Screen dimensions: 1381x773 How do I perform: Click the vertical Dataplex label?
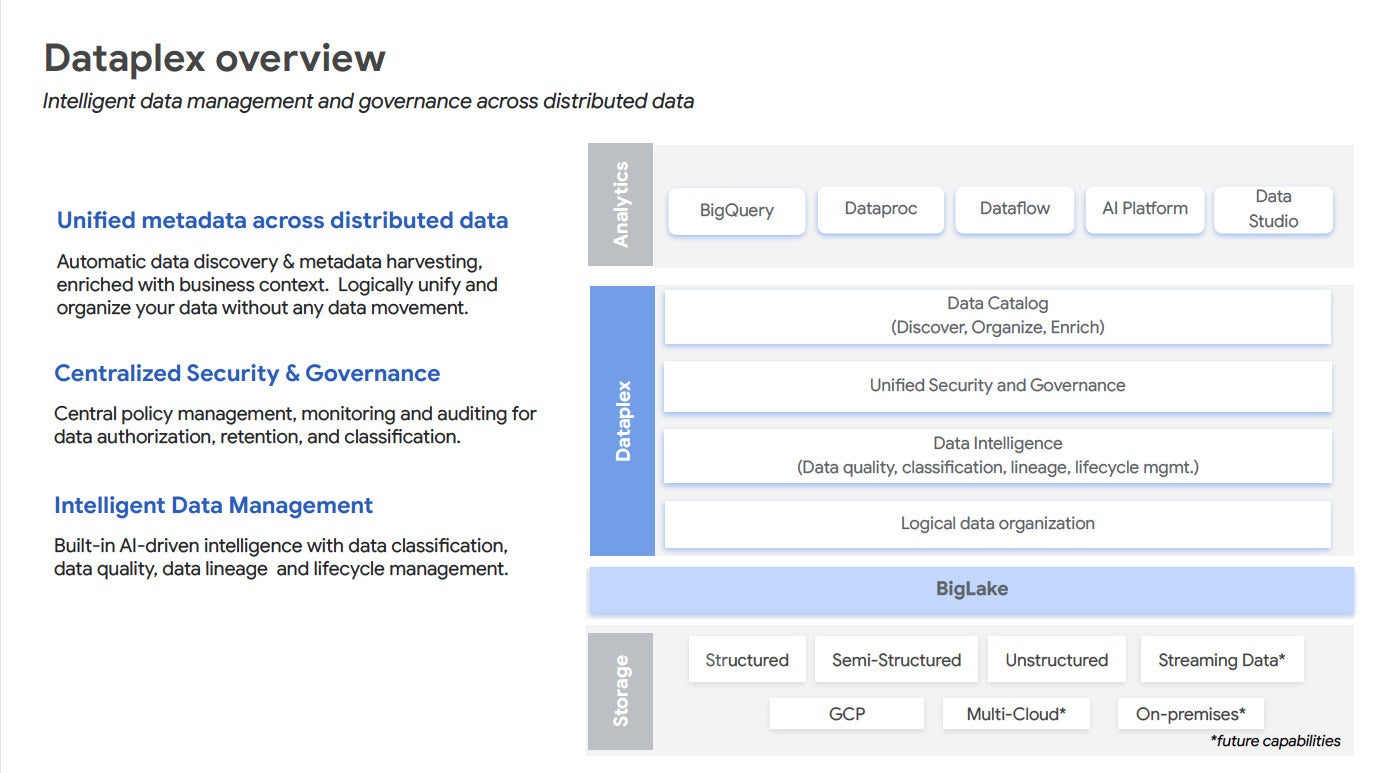coord(622,420)
